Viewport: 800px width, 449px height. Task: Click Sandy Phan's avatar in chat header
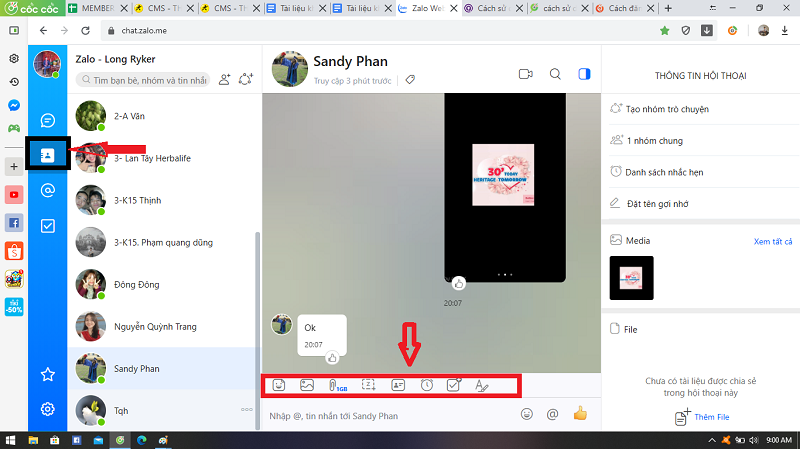coord(290,69)
